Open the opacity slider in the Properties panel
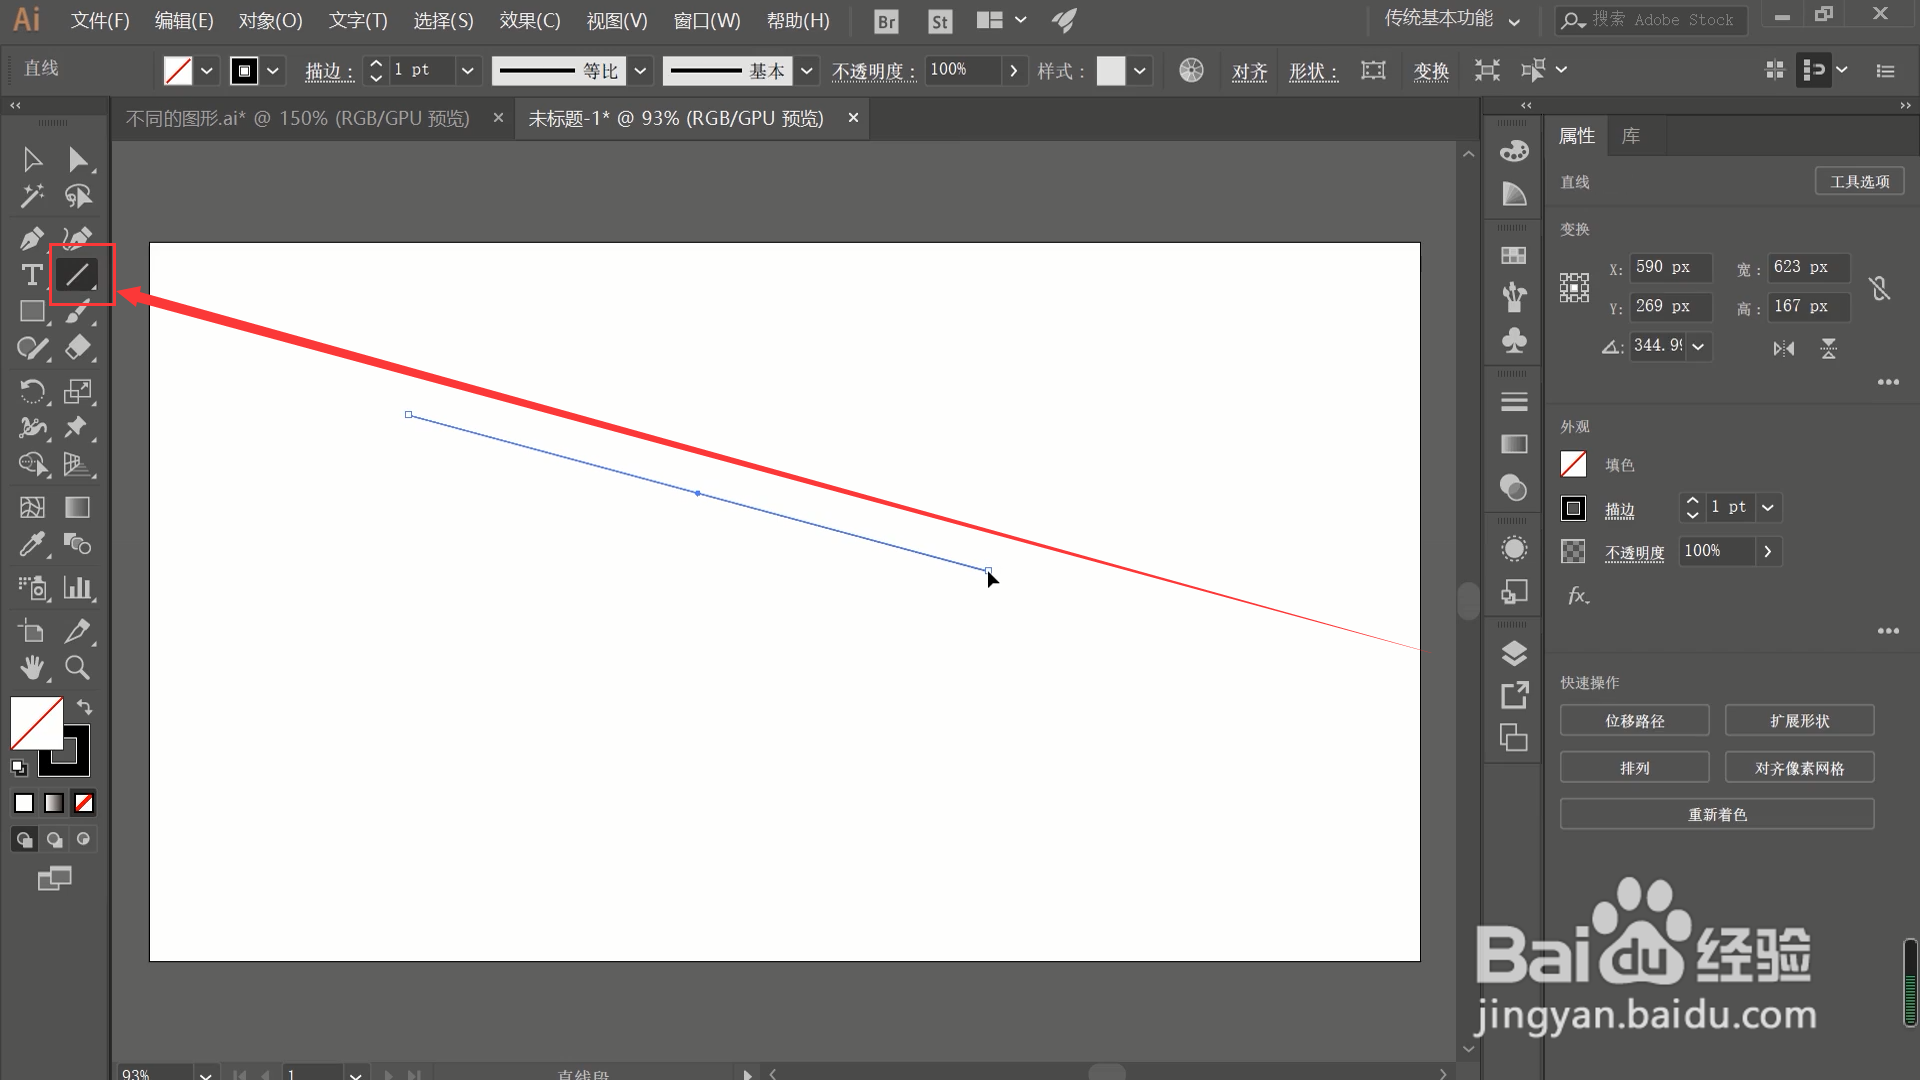 (x=1767, y=551)
